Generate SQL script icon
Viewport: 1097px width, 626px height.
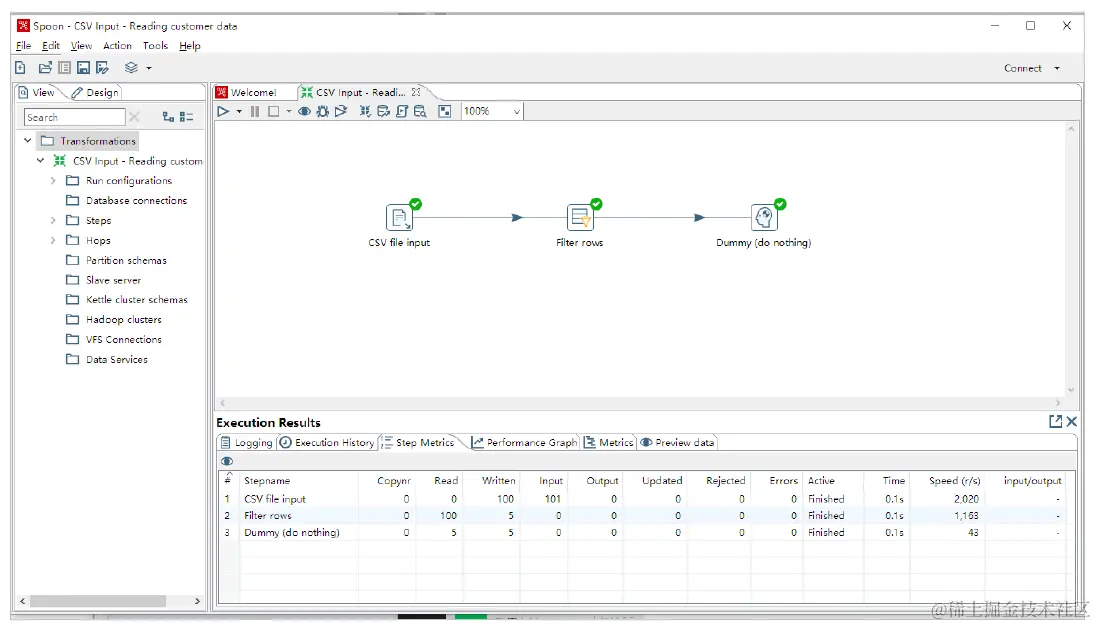pos(402,111)
